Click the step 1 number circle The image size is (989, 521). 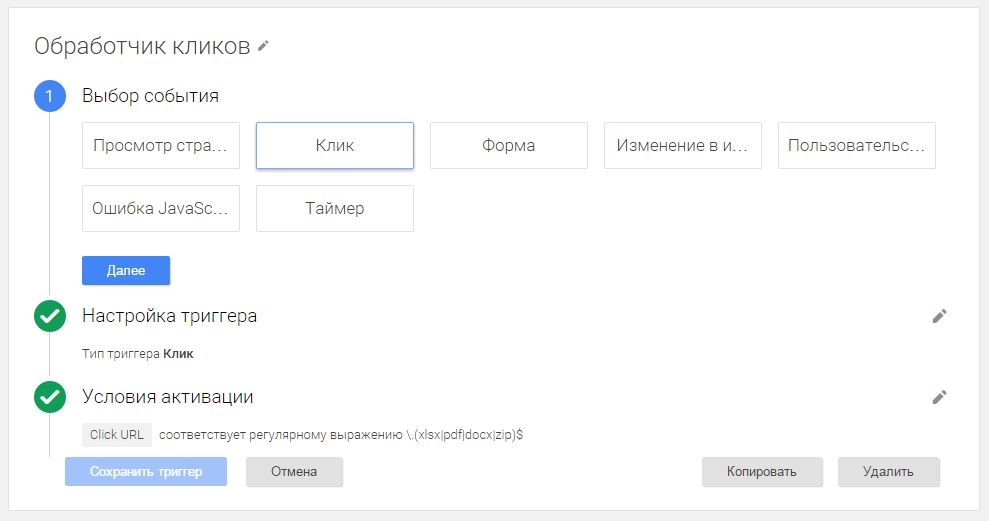click(49, 97)
